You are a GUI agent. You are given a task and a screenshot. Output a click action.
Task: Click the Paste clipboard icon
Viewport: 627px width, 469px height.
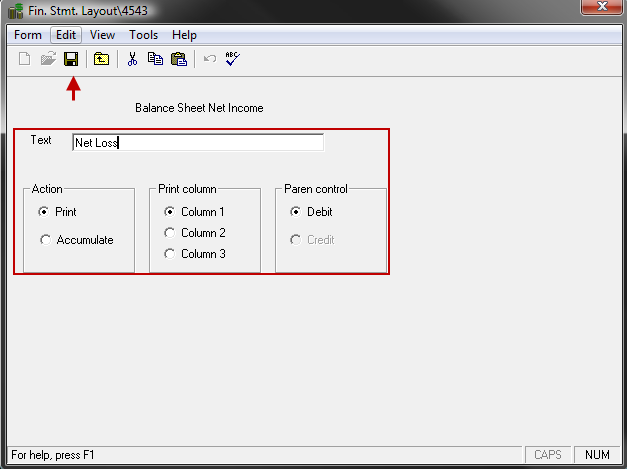point(179,59)
